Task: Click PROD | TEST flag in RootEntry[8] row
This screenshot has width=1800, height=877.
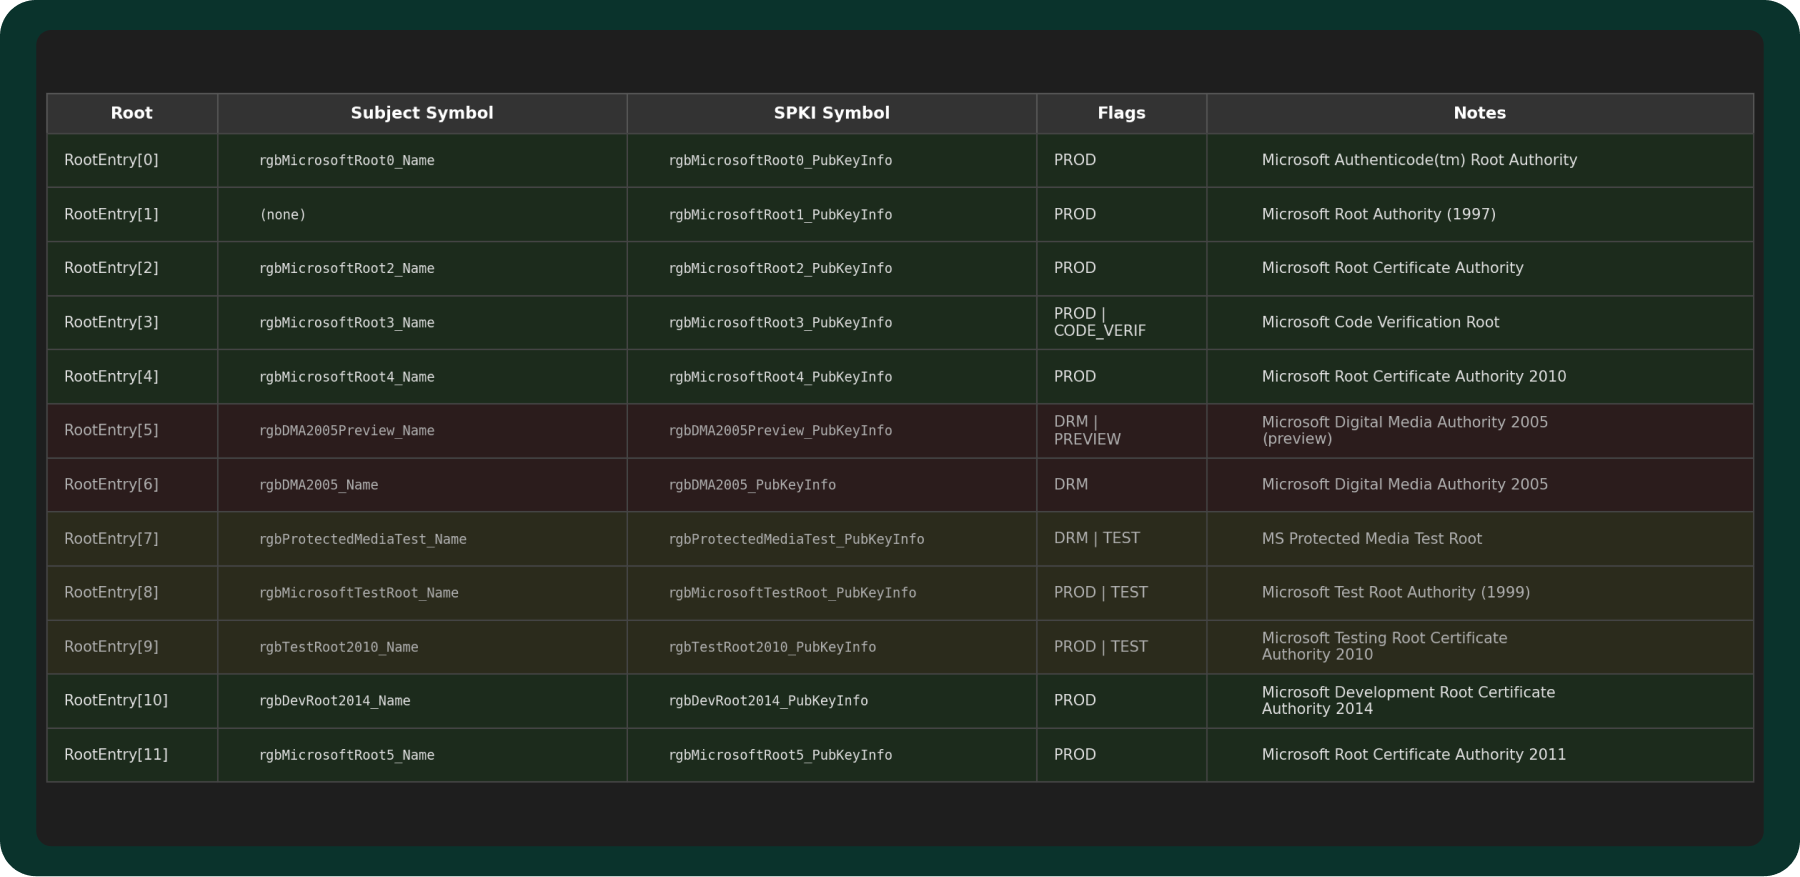Action: 1101,592
